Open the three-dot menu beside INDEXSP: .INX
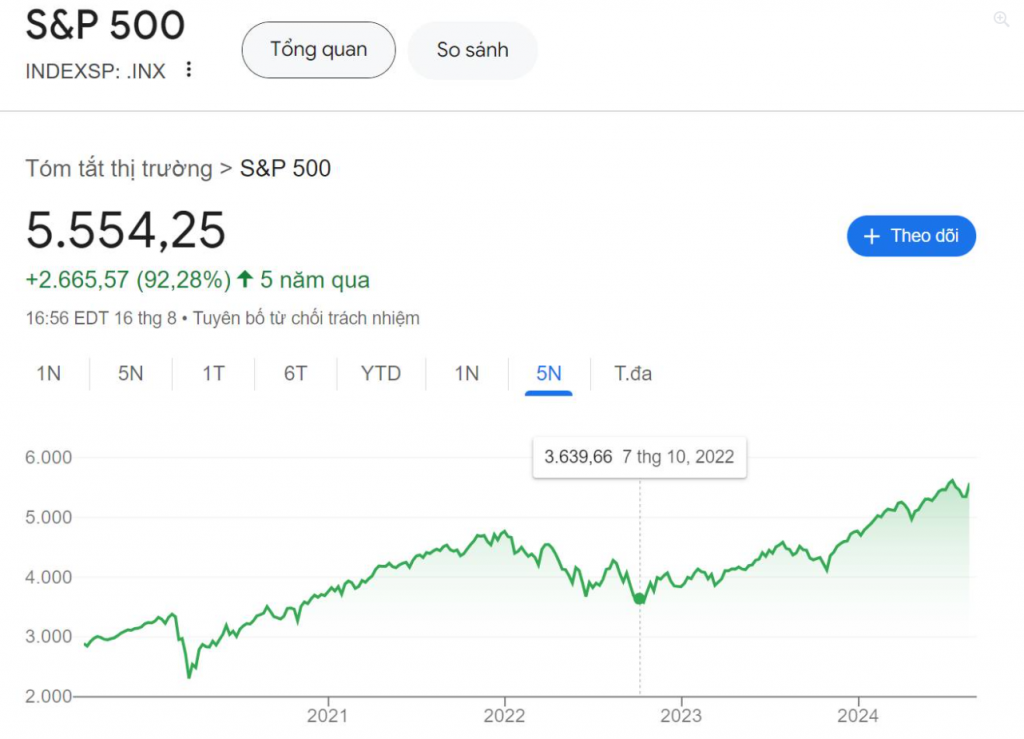Image resolution: width=1024 pixels, height=739 pixels. [x=188, y=71]
